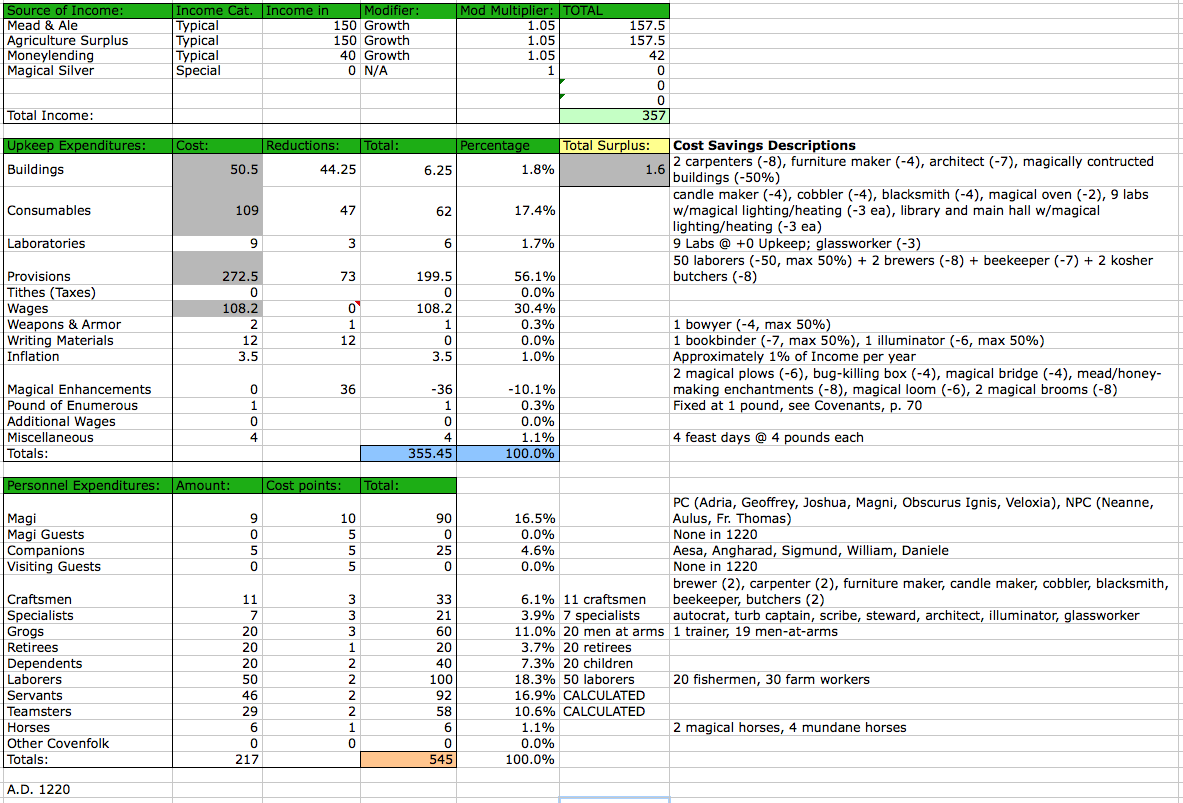The width and height of the screenshot is (1183, 803).
Task: Click the Wages percentage 30.4% cell
Action: (x=509, y=309)
